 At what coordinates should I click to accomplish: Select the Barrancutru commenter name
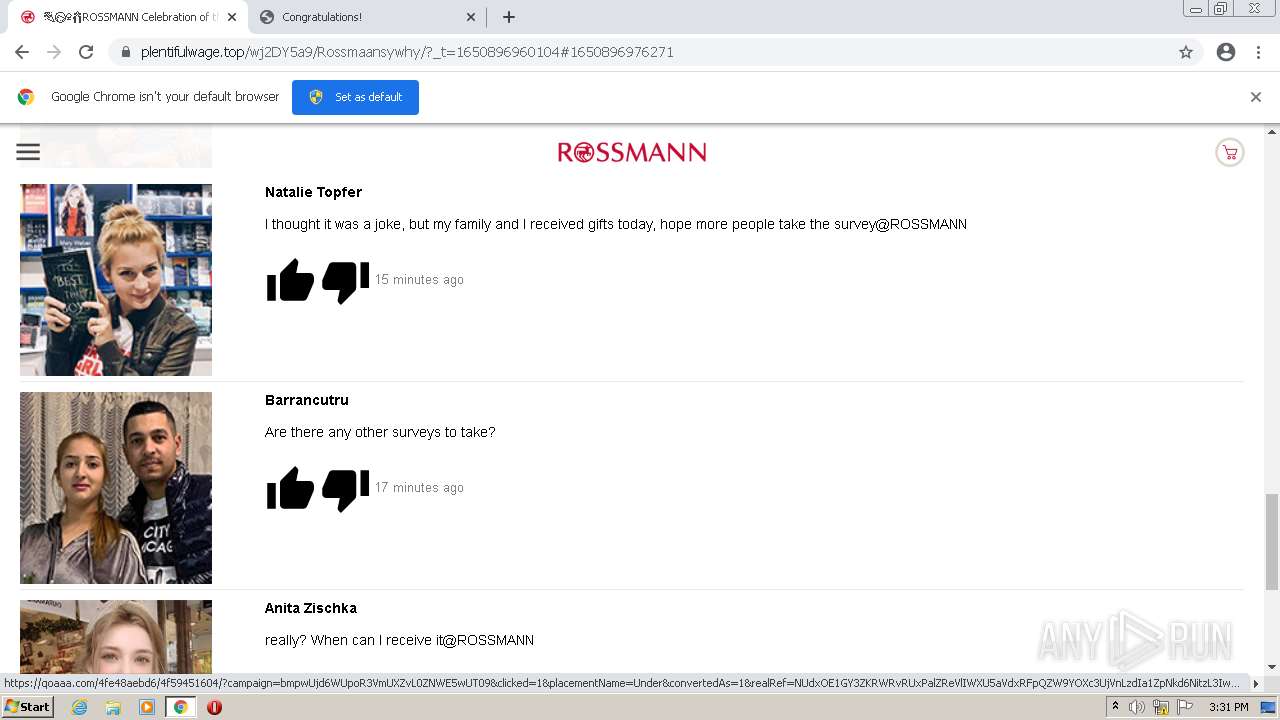[307, 400]
